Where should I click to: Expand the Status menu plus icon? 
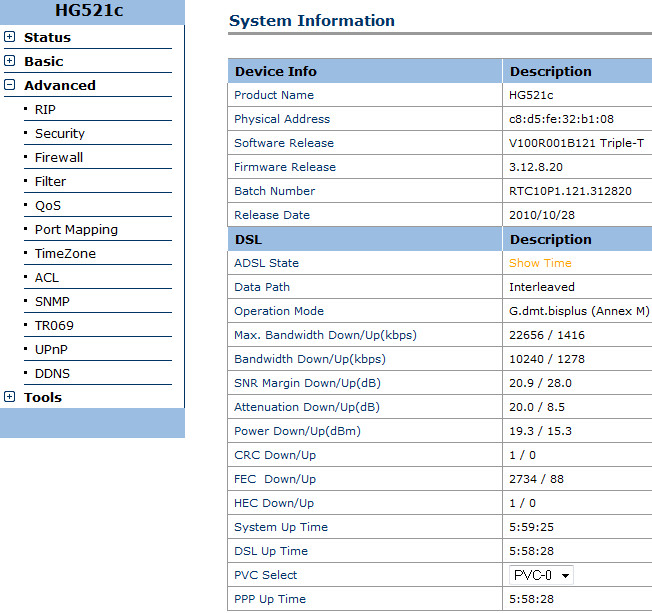coord(10,37)
